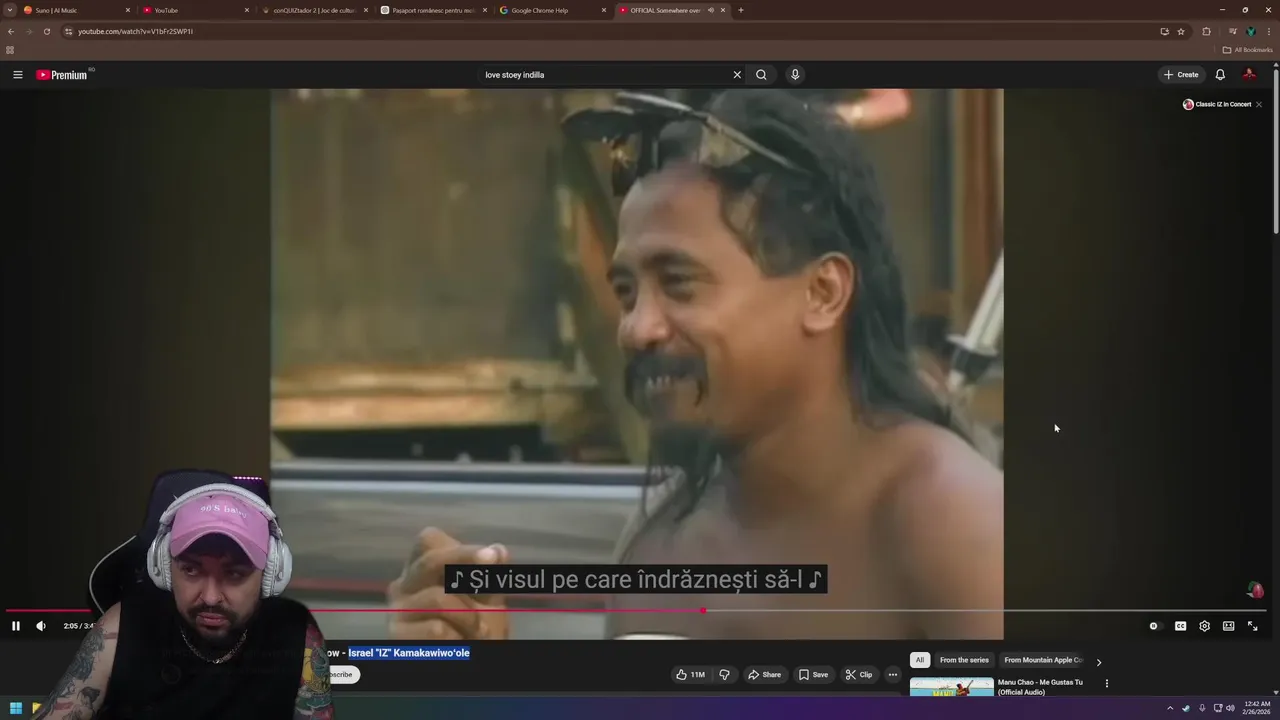This screenshot has height=720, width=1280.
Task: Open the Chrome three-dot menu
Action: point(1268,31)
